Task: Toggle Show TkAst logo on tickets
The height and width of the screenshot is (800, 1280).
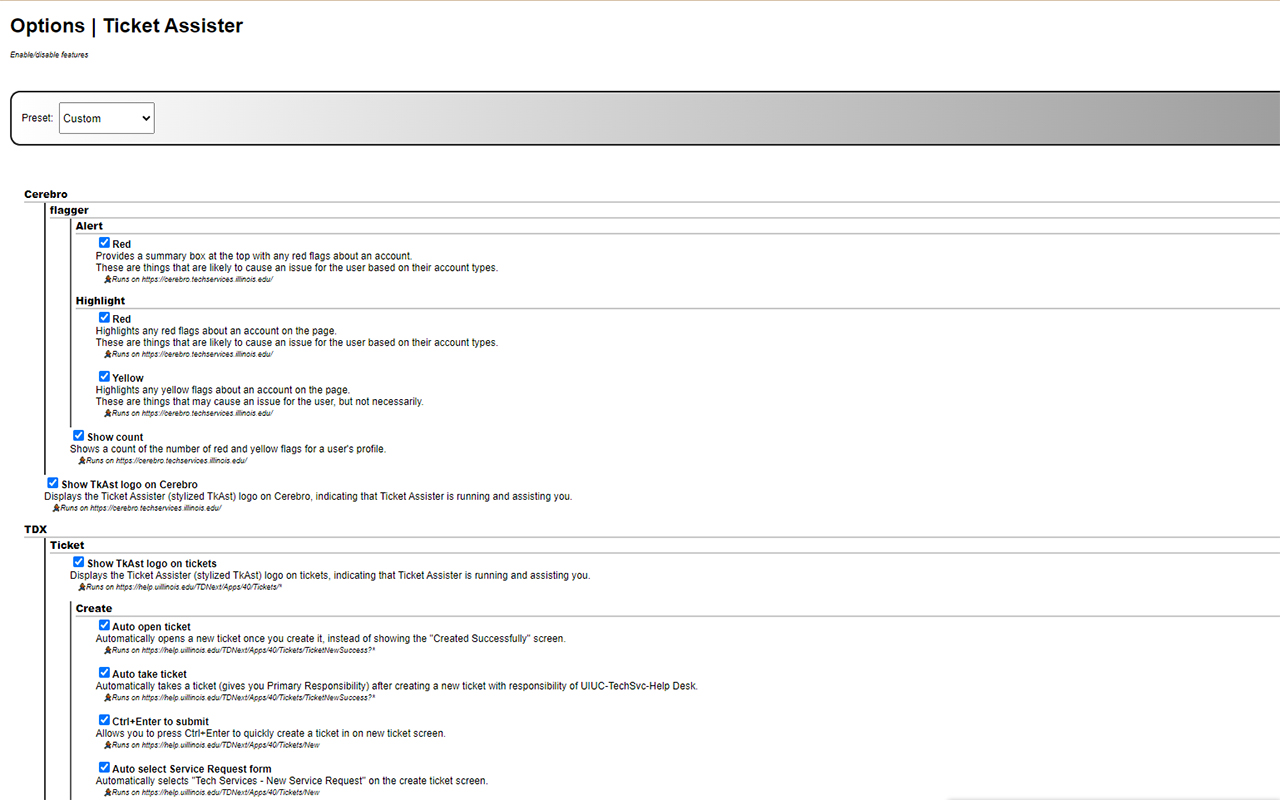Action: click(78, 562)
